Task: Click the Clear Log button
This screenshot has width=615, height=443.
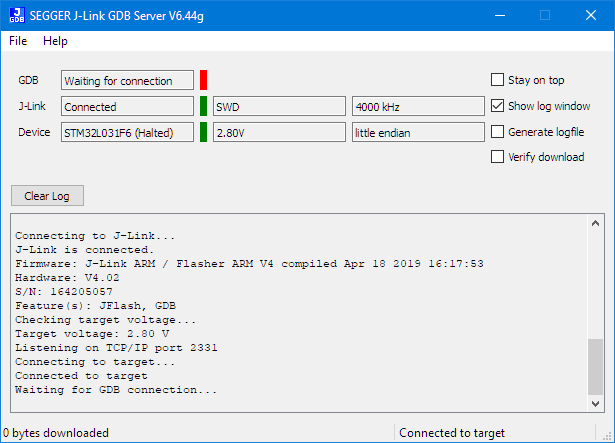Action: 47,195
